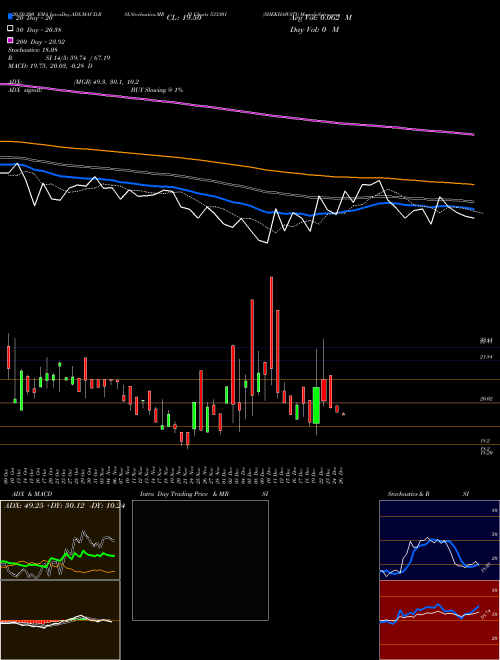Image resolution: width=500 pixels, height=660 pixels.
Task: Click the blue 20 Day legend swatch
Action: tap(10, 16)
